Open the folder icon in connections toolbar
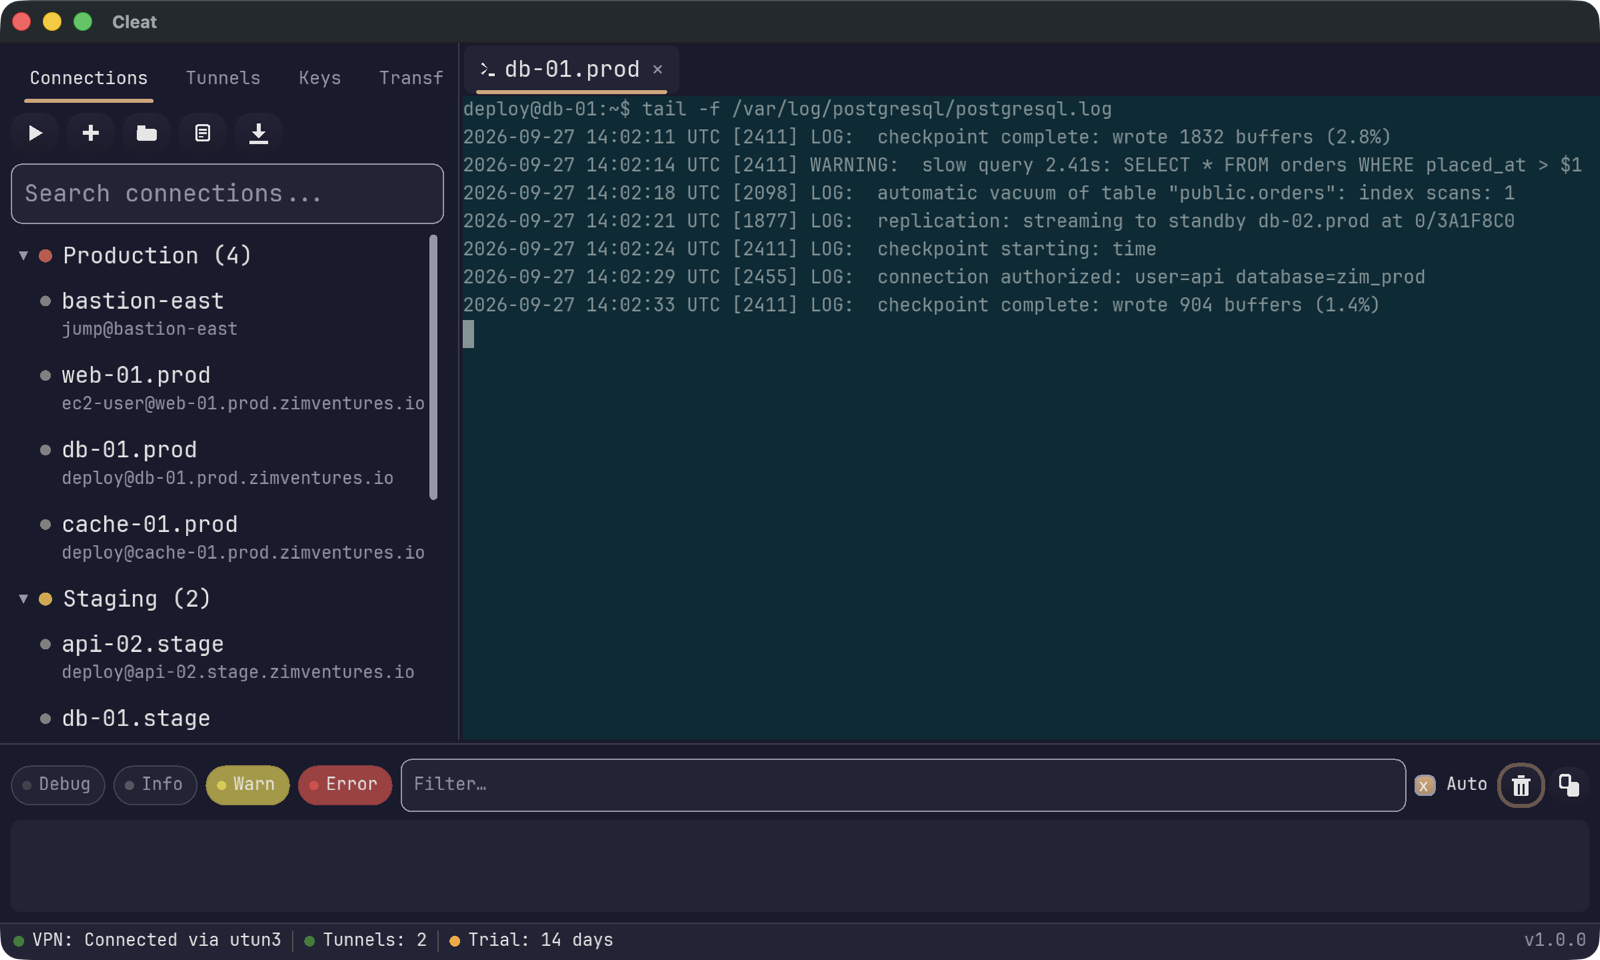 pyautogui.click(x=147, y=133)
